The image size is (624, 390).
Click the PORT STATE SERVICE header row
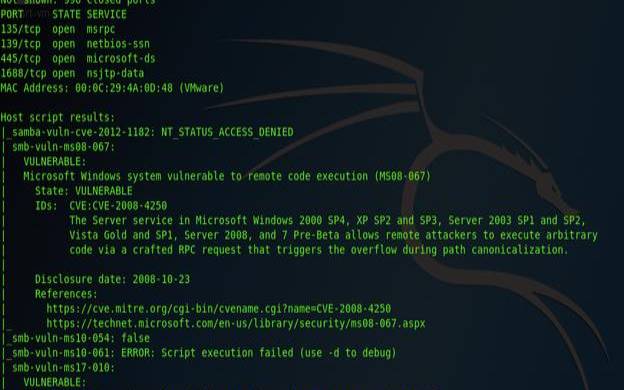point(63,15)
